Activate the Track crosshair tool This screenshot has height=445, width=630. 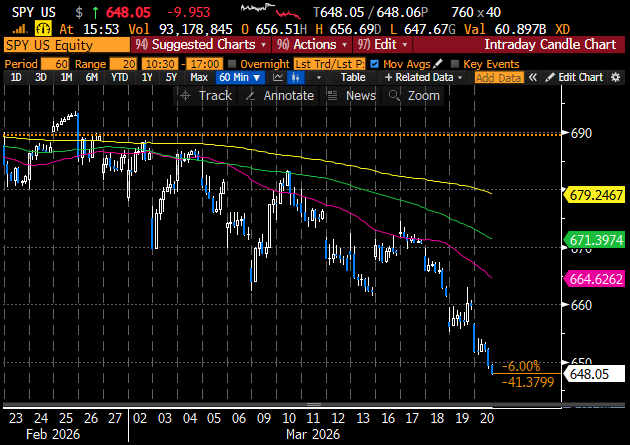pyautogui.click(x=206, y=96)
